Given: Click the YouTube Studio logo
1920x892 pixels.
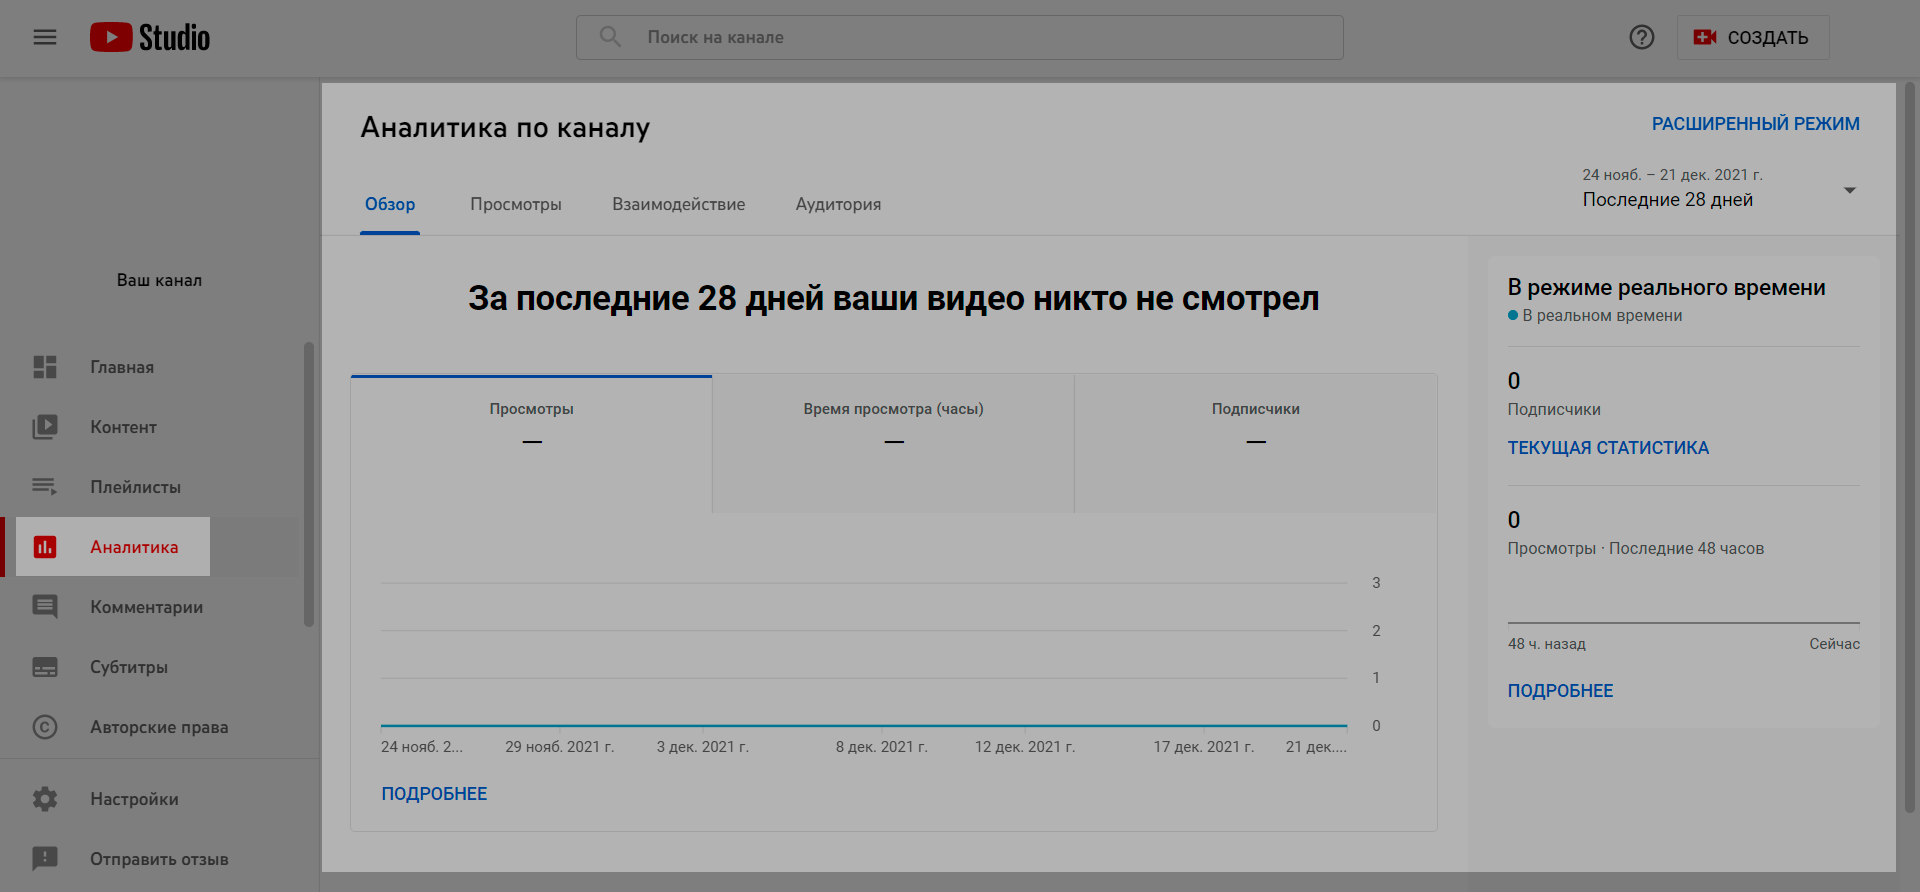Looking at the screenshot, I should (150, 37).
